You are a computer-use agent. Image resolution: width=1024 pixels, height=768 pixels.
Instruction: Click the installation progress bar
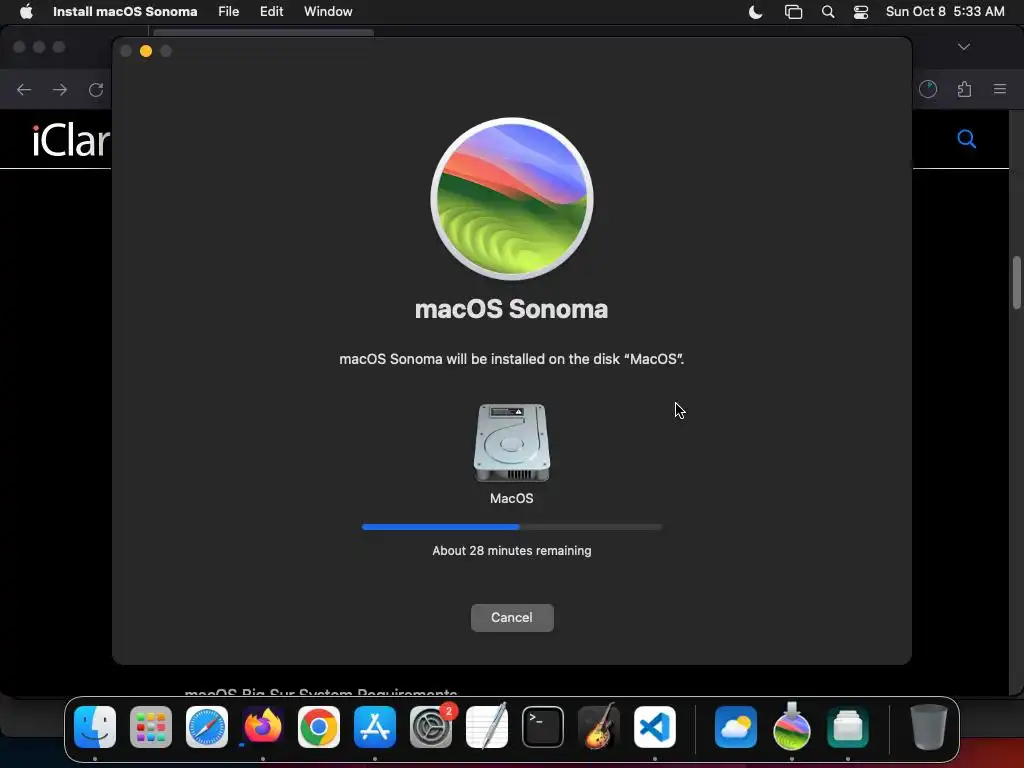512,526
